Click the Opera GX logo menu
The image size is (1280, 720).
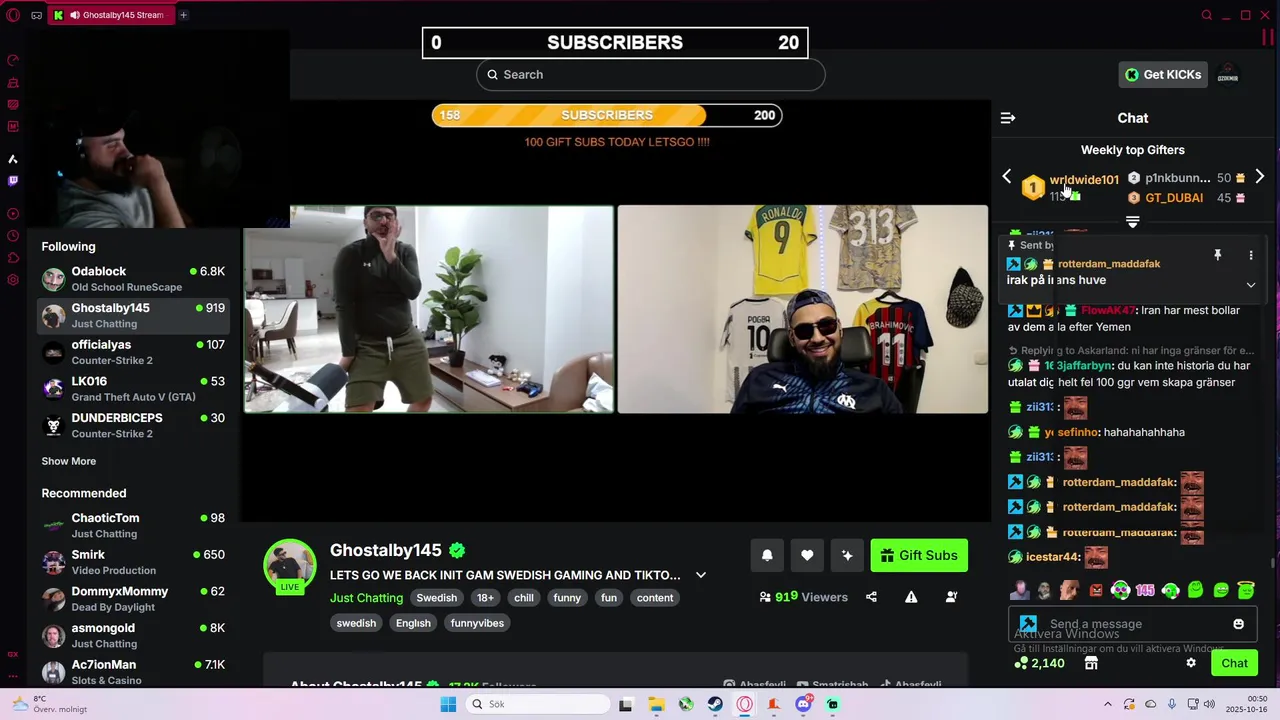click(13, 15)
